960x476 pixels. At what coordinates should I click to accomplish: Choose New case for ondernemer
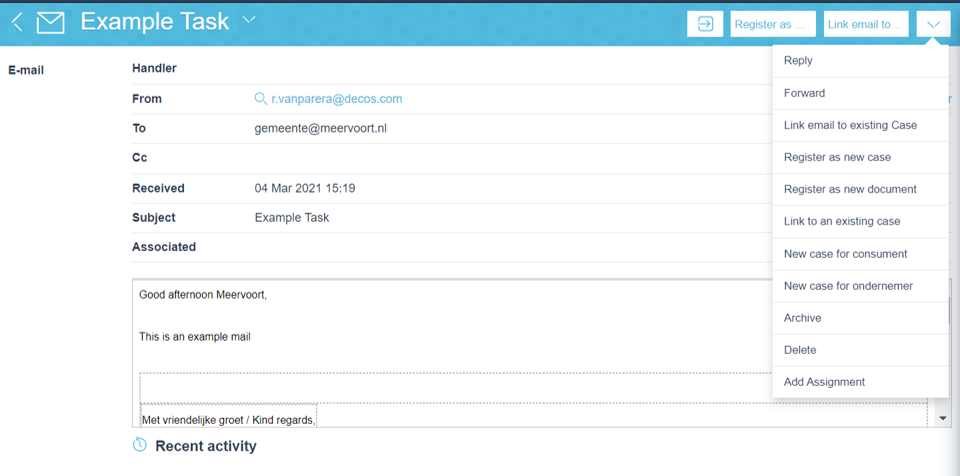848,286
